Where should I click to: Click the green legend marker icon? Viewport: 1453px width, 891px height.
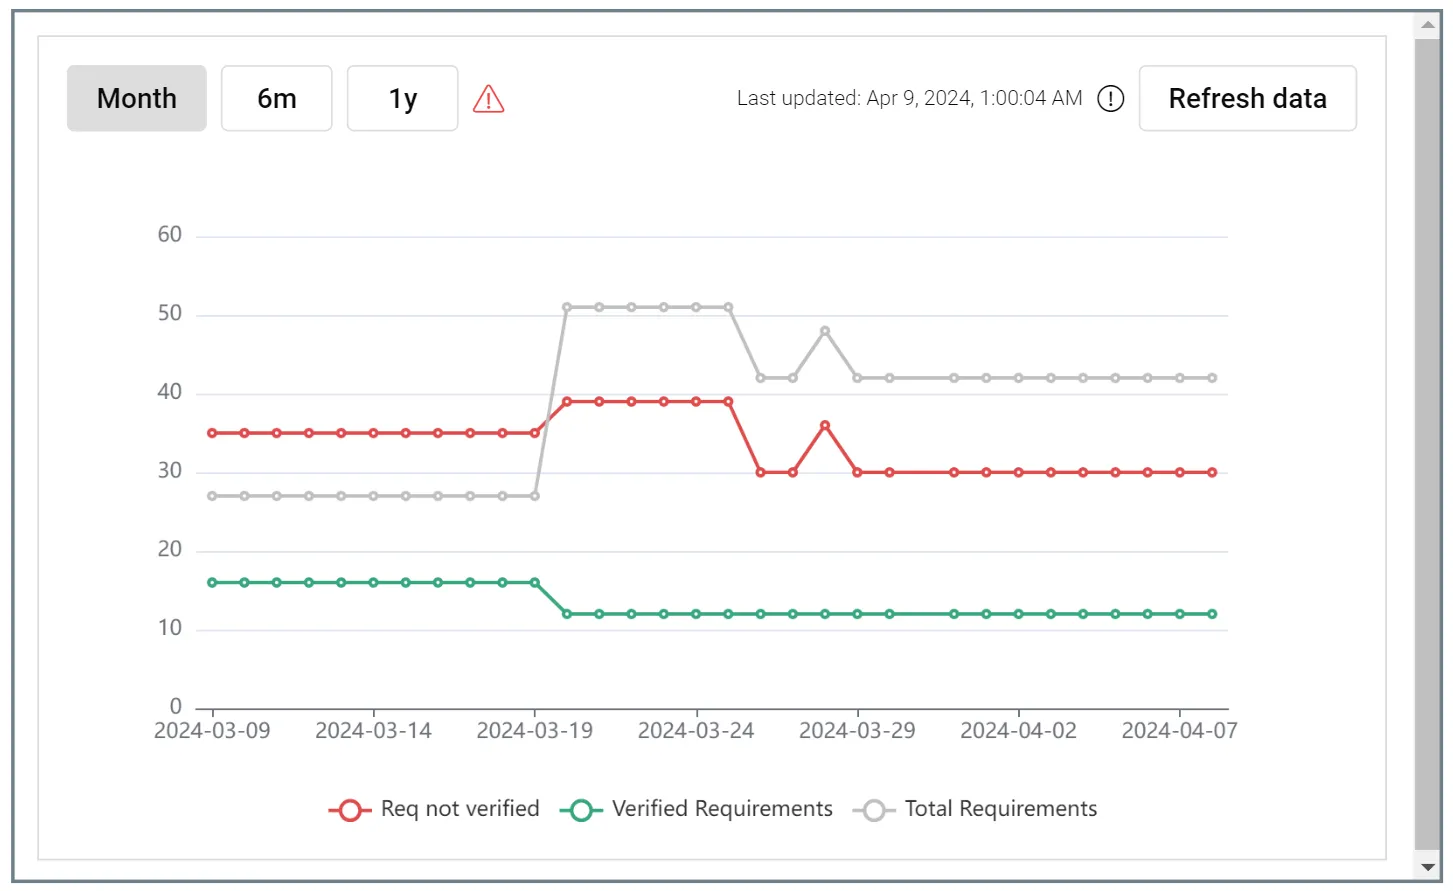581,810
